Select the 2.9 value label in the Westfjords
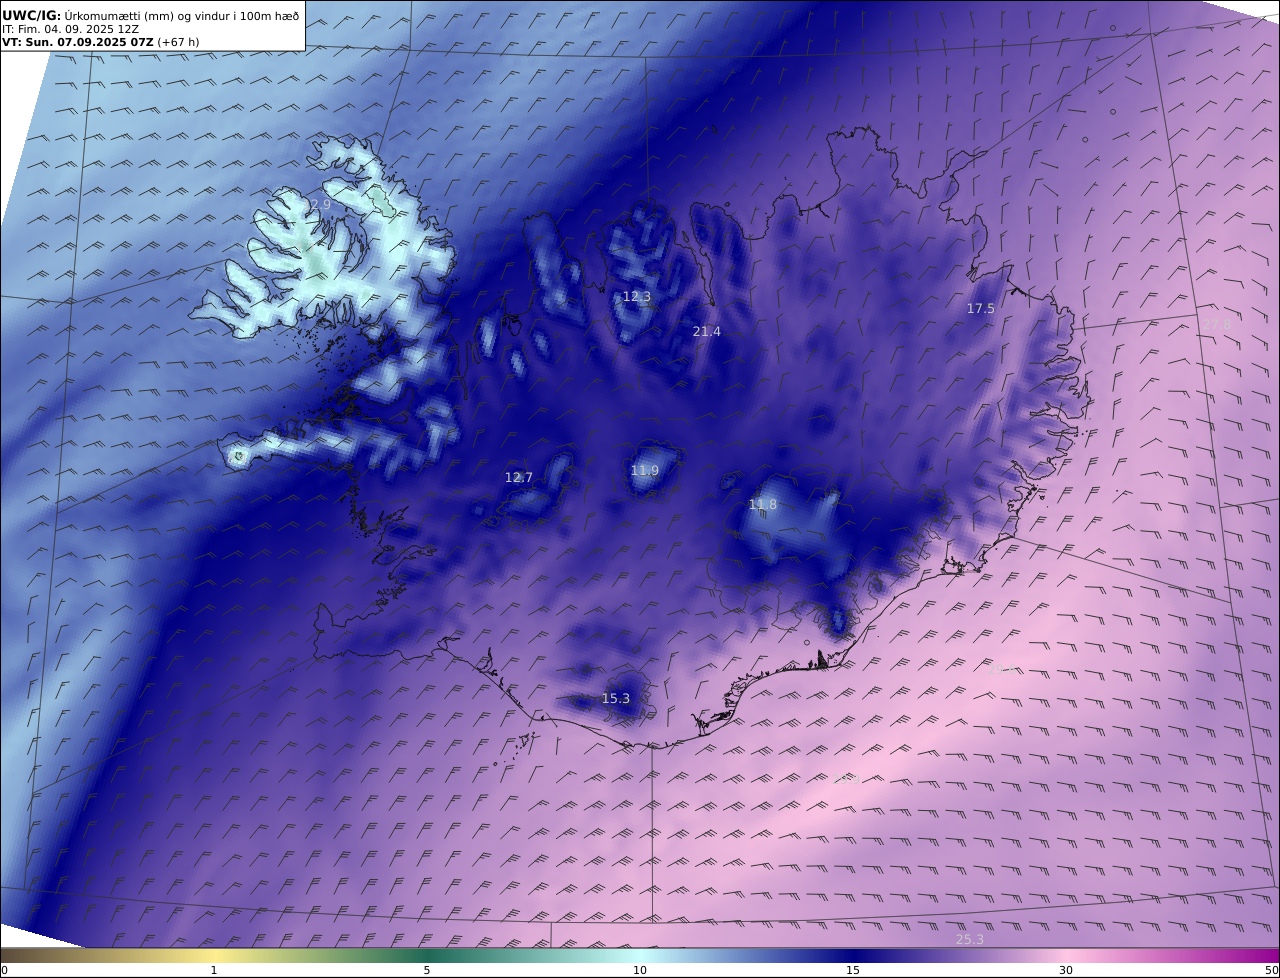Screen dimensions: 1280x978 click(320, 205)
